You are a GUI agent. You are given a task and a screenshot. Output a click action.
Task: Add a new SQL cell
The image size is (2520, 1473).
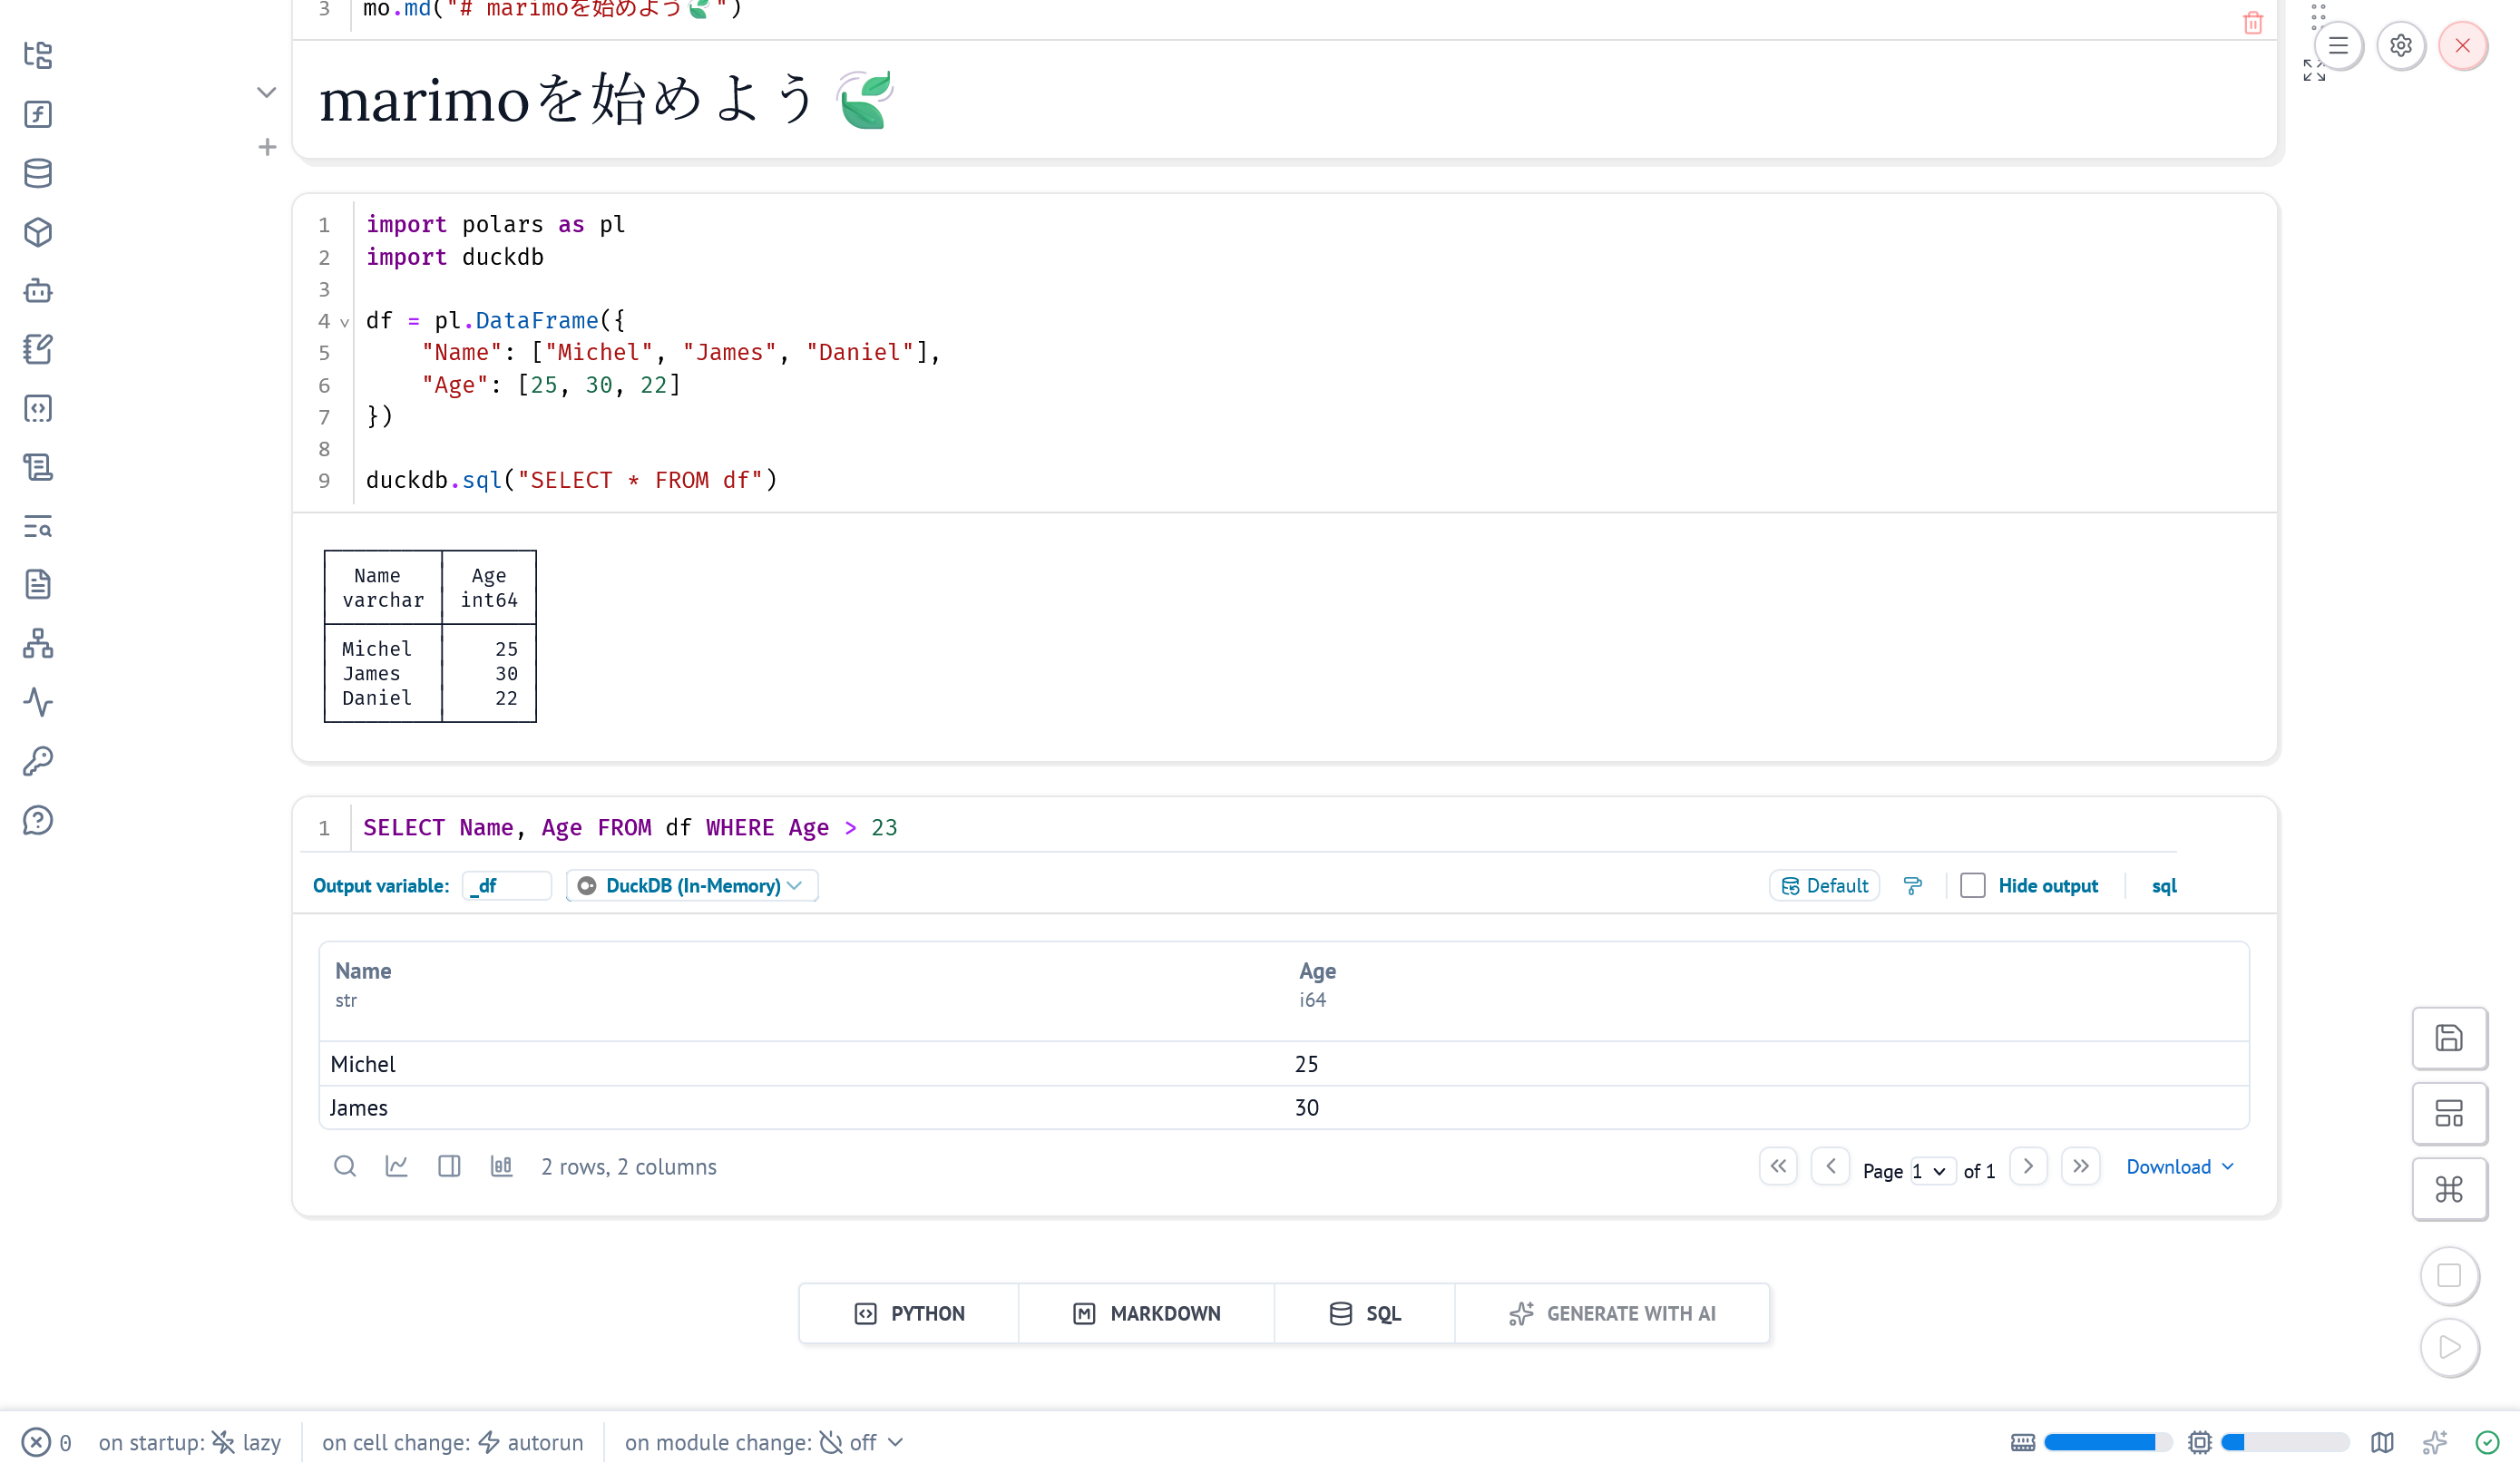point(1364,1314)
